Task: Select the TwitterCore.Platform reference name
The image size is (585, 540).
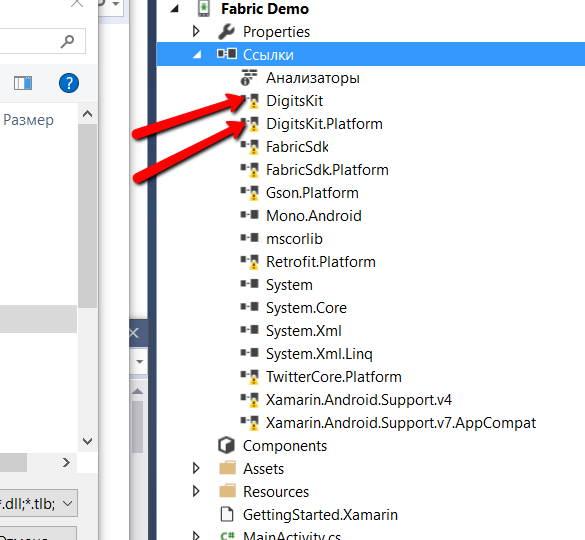Action: (x=334, y=377)
